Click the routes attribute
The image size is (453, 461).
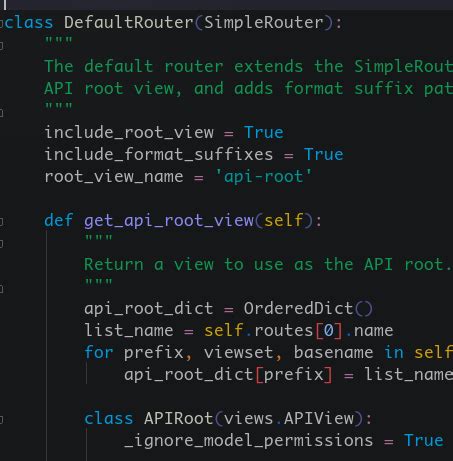(284, 331)
